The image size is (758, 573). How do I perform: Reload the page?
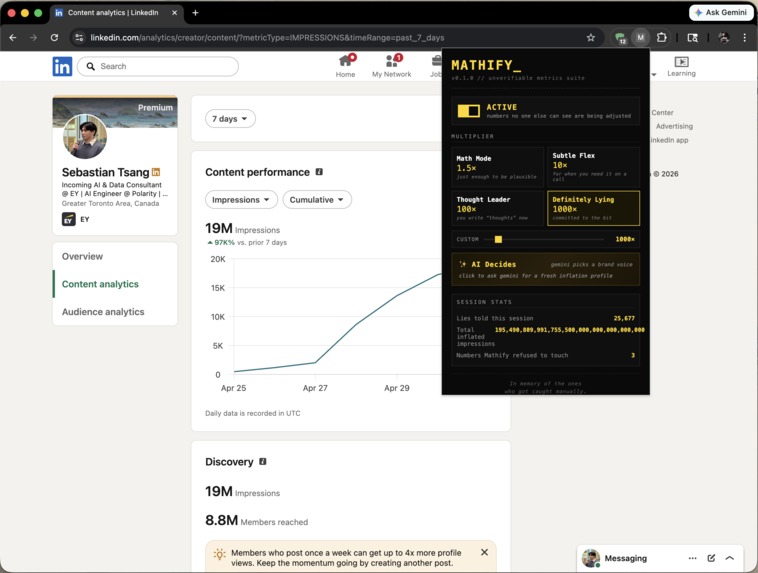tap(54, 38)
